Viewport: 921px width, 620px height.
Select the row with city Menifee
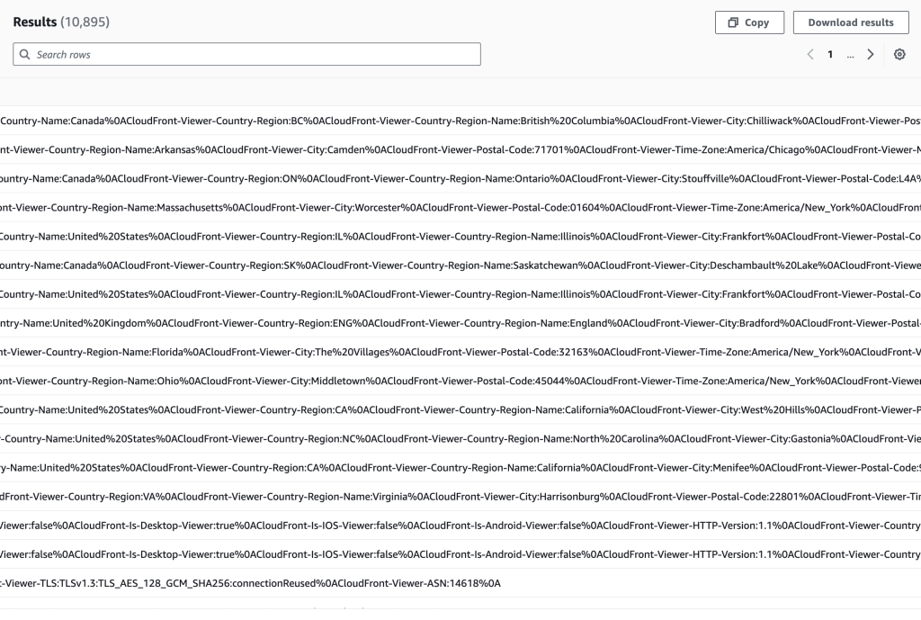click(460, 467)
